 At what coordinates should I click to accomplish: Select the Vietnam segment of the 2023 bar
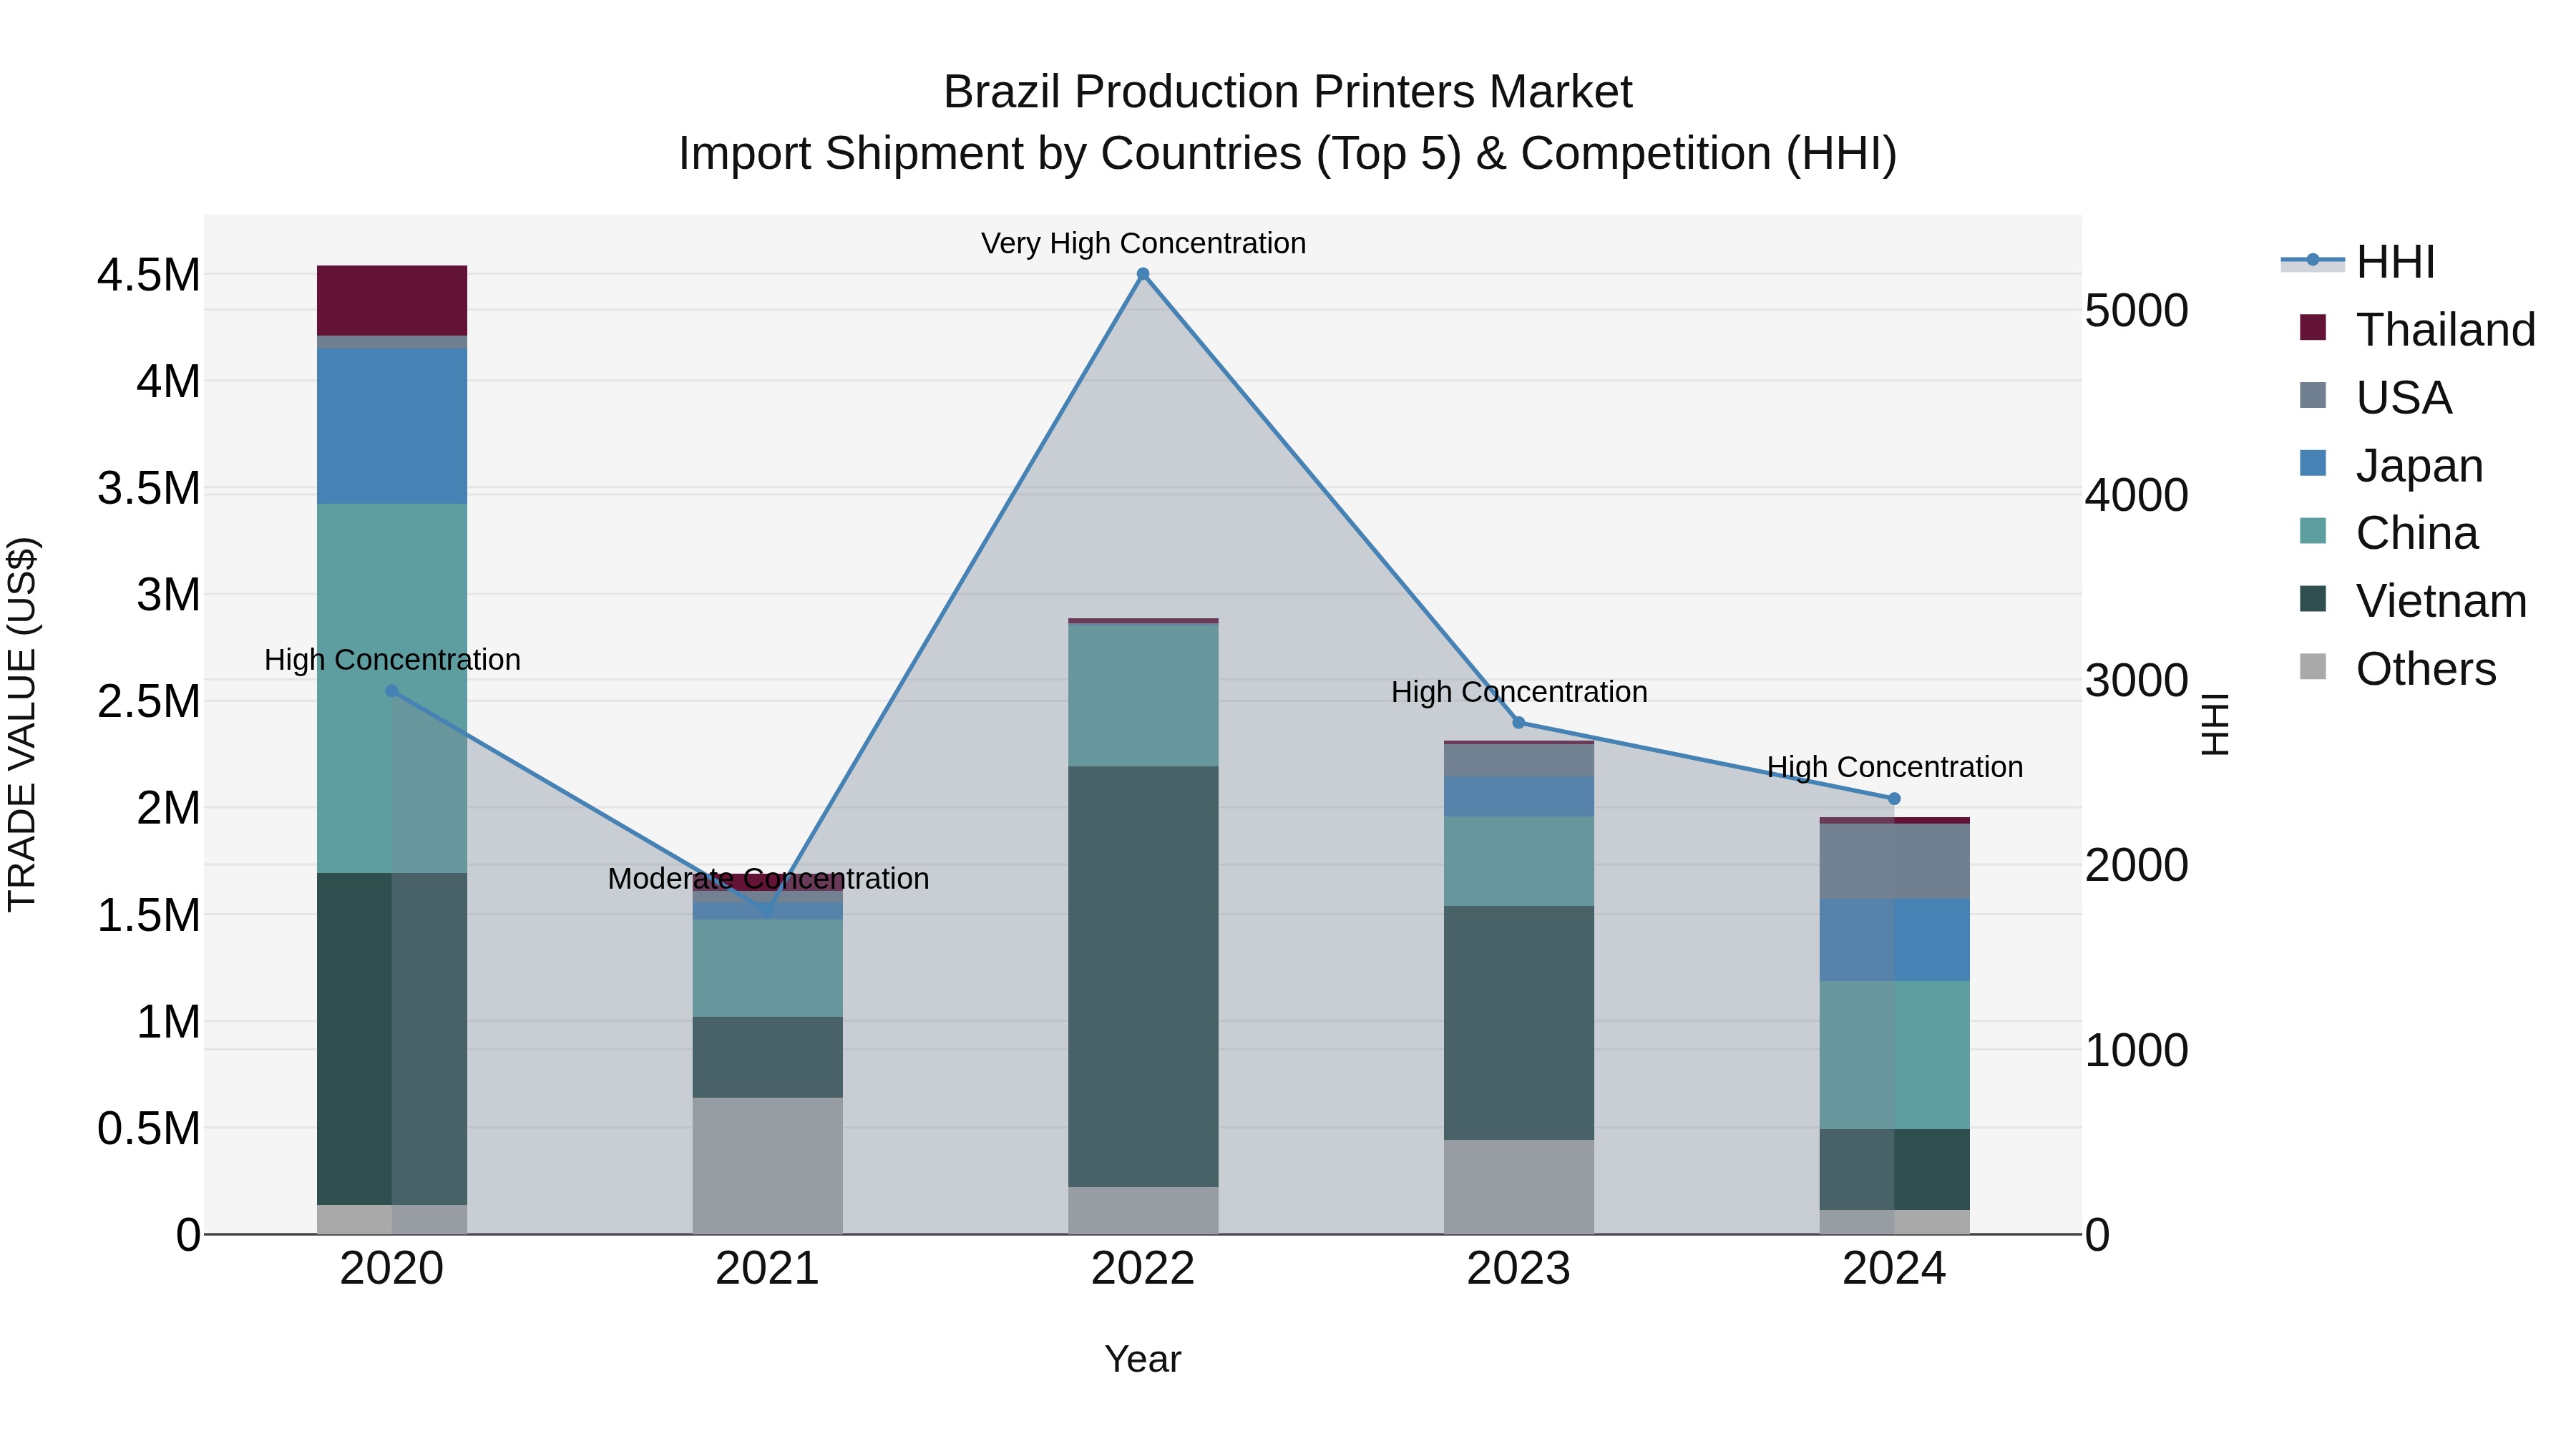[1518, 1023]
